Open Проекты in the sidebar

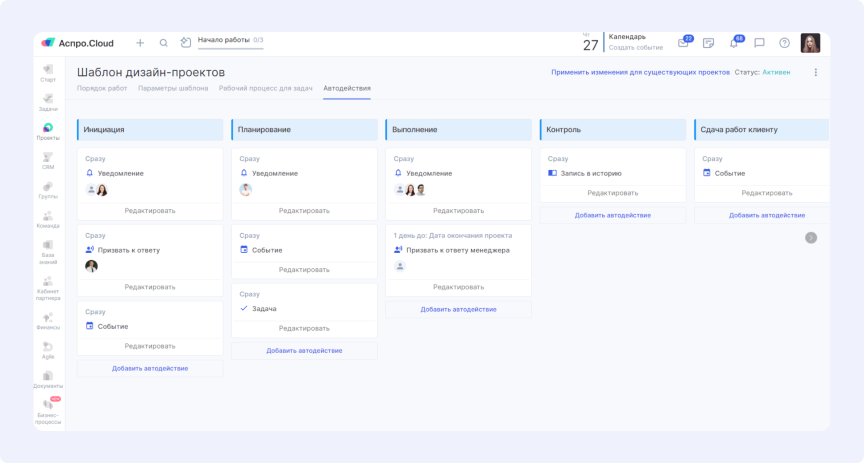(x=48, y=132)
